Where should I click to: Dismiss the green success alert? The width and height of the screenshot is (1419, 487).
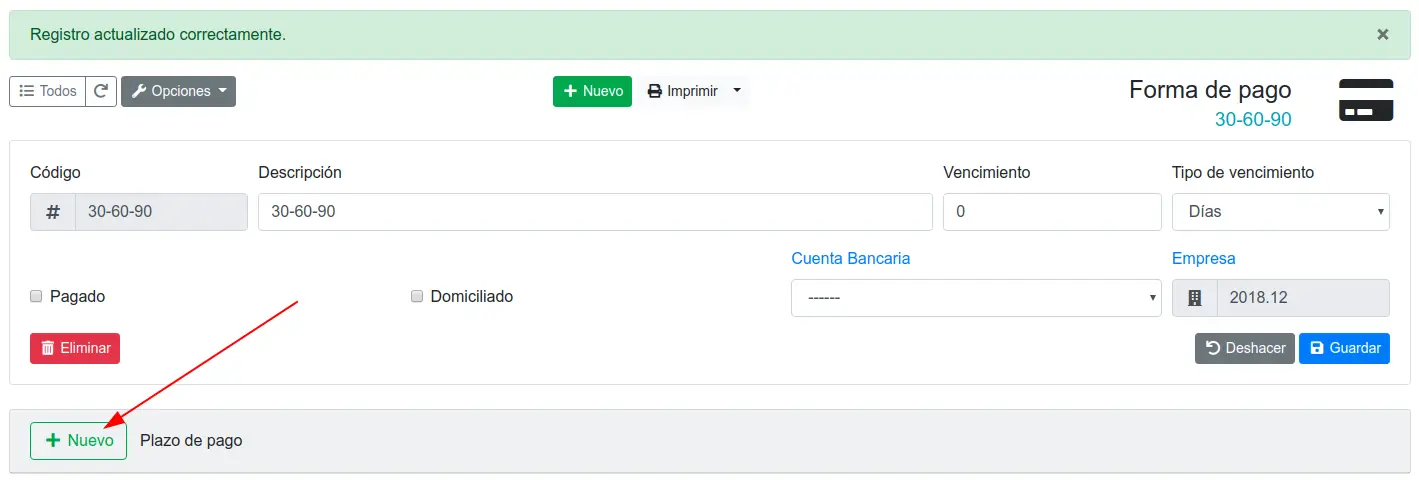(1383, 34)
